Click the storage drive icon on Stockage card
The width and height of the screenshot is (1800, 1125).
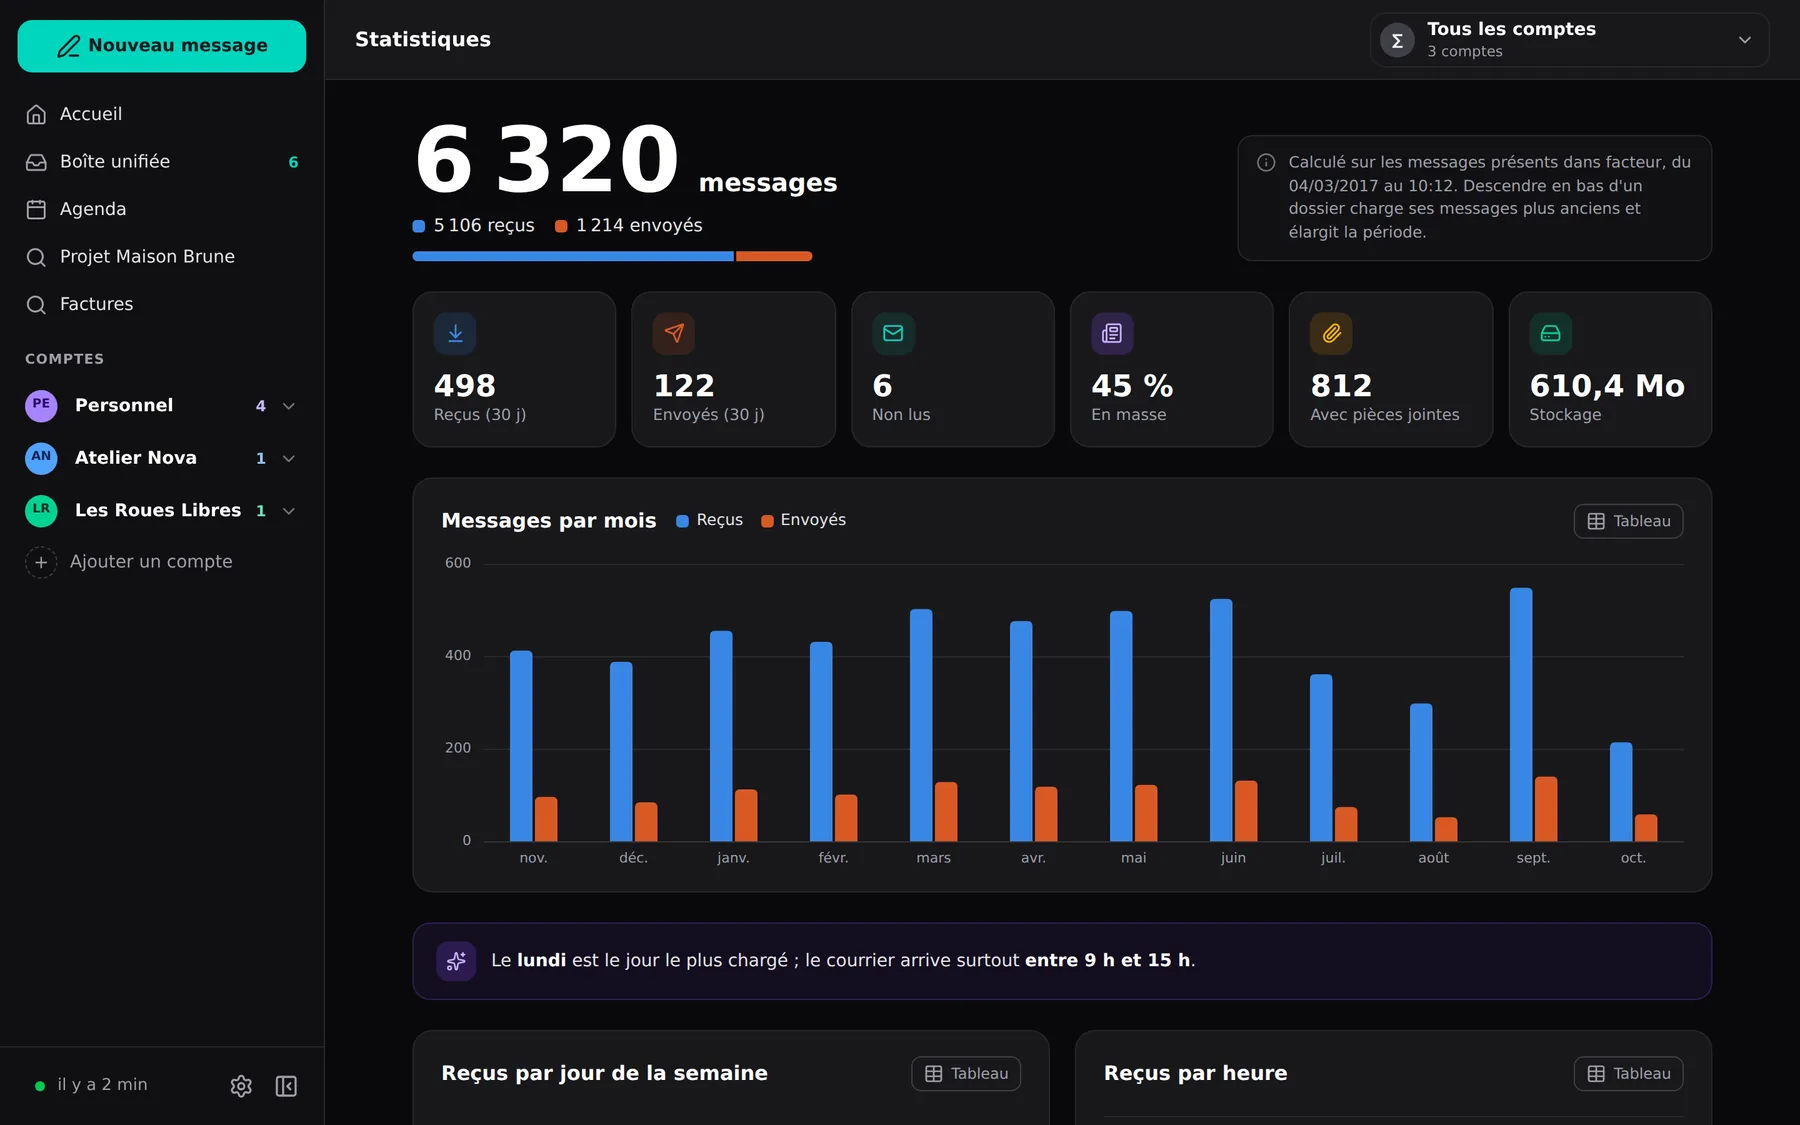tap(1550, 333)
